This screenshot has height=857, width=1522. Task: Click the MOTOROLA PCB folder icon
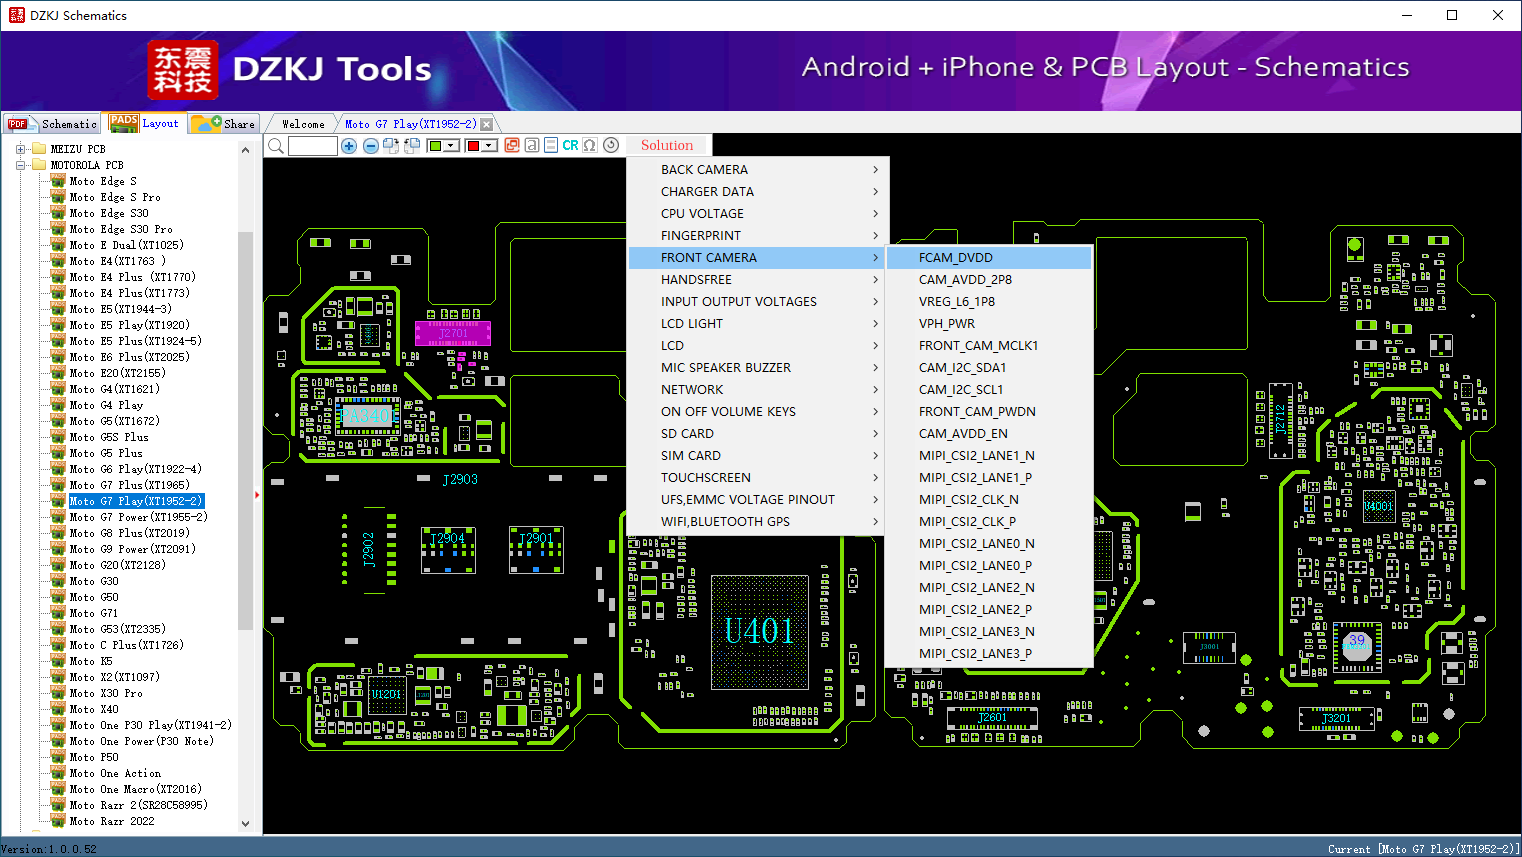[39, 165]
